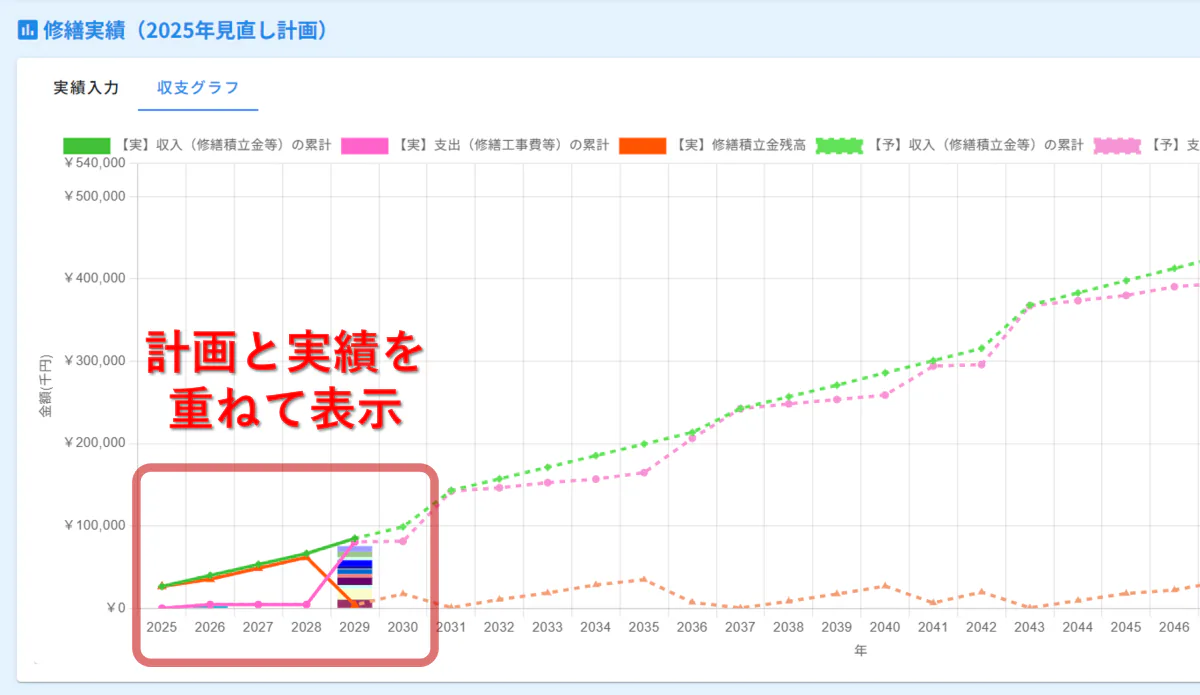The width and height of the screenshot is (1200, 695).
Task: Click the ¥300,000 y-axis label
Action: tap(94, 361)
